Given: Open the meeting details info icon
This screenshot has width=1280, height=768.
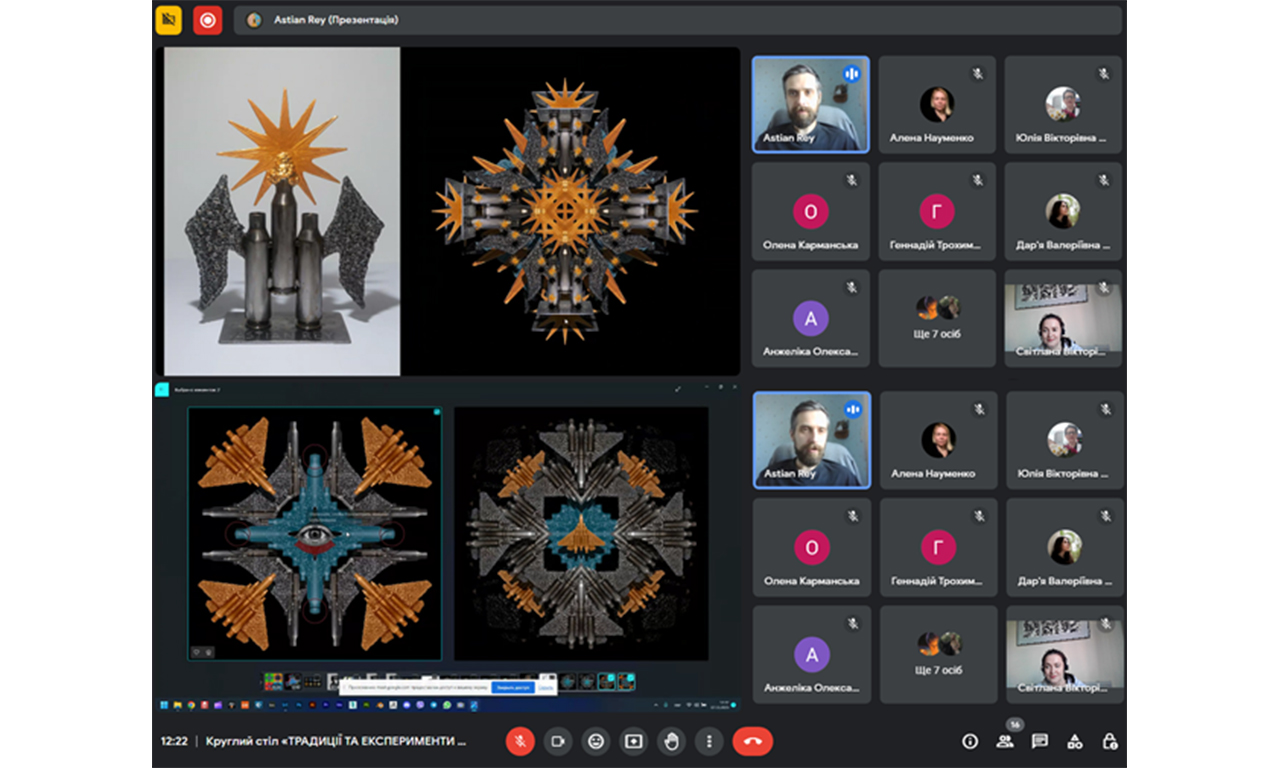Looking at the screenshot, I should (x=969, y=741).
